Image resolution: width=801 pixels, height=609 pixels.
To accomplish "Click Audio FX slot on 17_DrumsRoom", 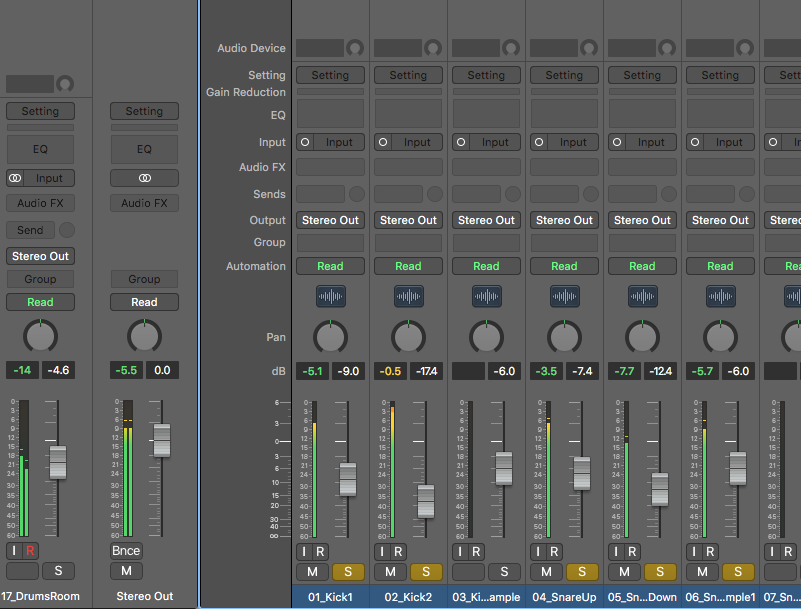I will pos(40,203).
